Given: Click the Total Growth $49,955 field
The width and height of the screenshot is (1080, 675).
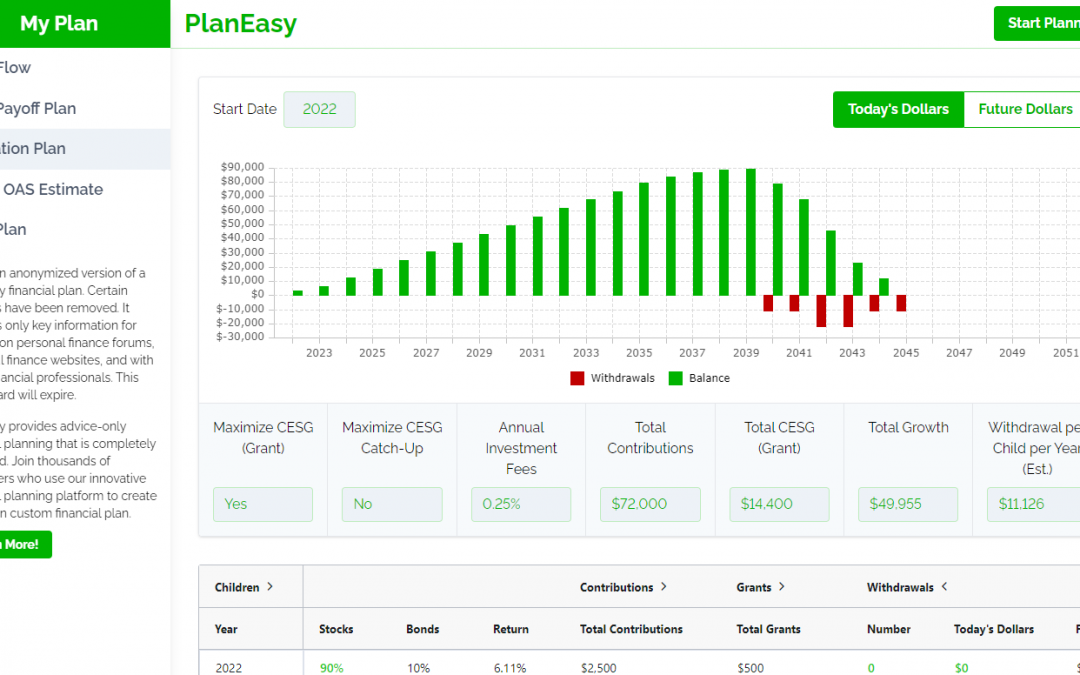Looking at the screenshot, I should click(908, 504).
